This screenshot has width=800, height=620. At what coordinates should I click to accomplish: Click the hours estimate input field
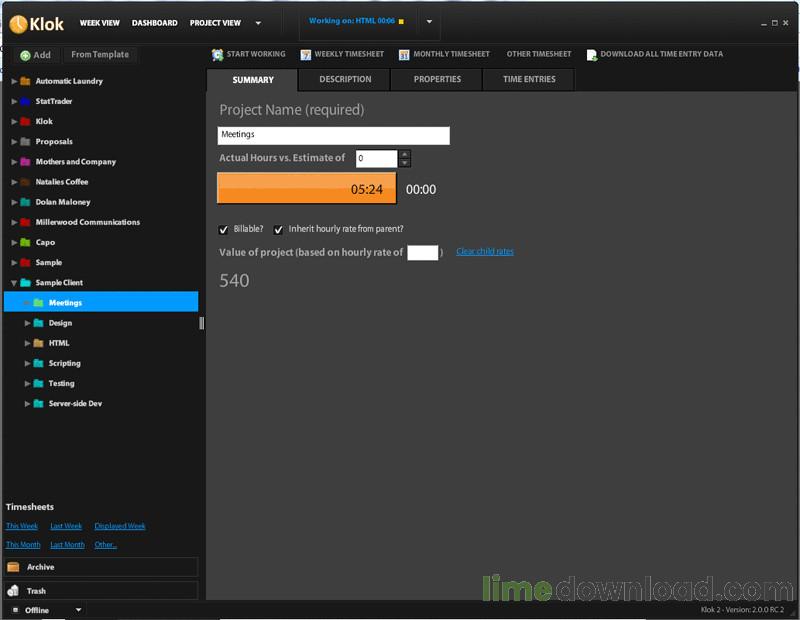(x=377, y=159)
